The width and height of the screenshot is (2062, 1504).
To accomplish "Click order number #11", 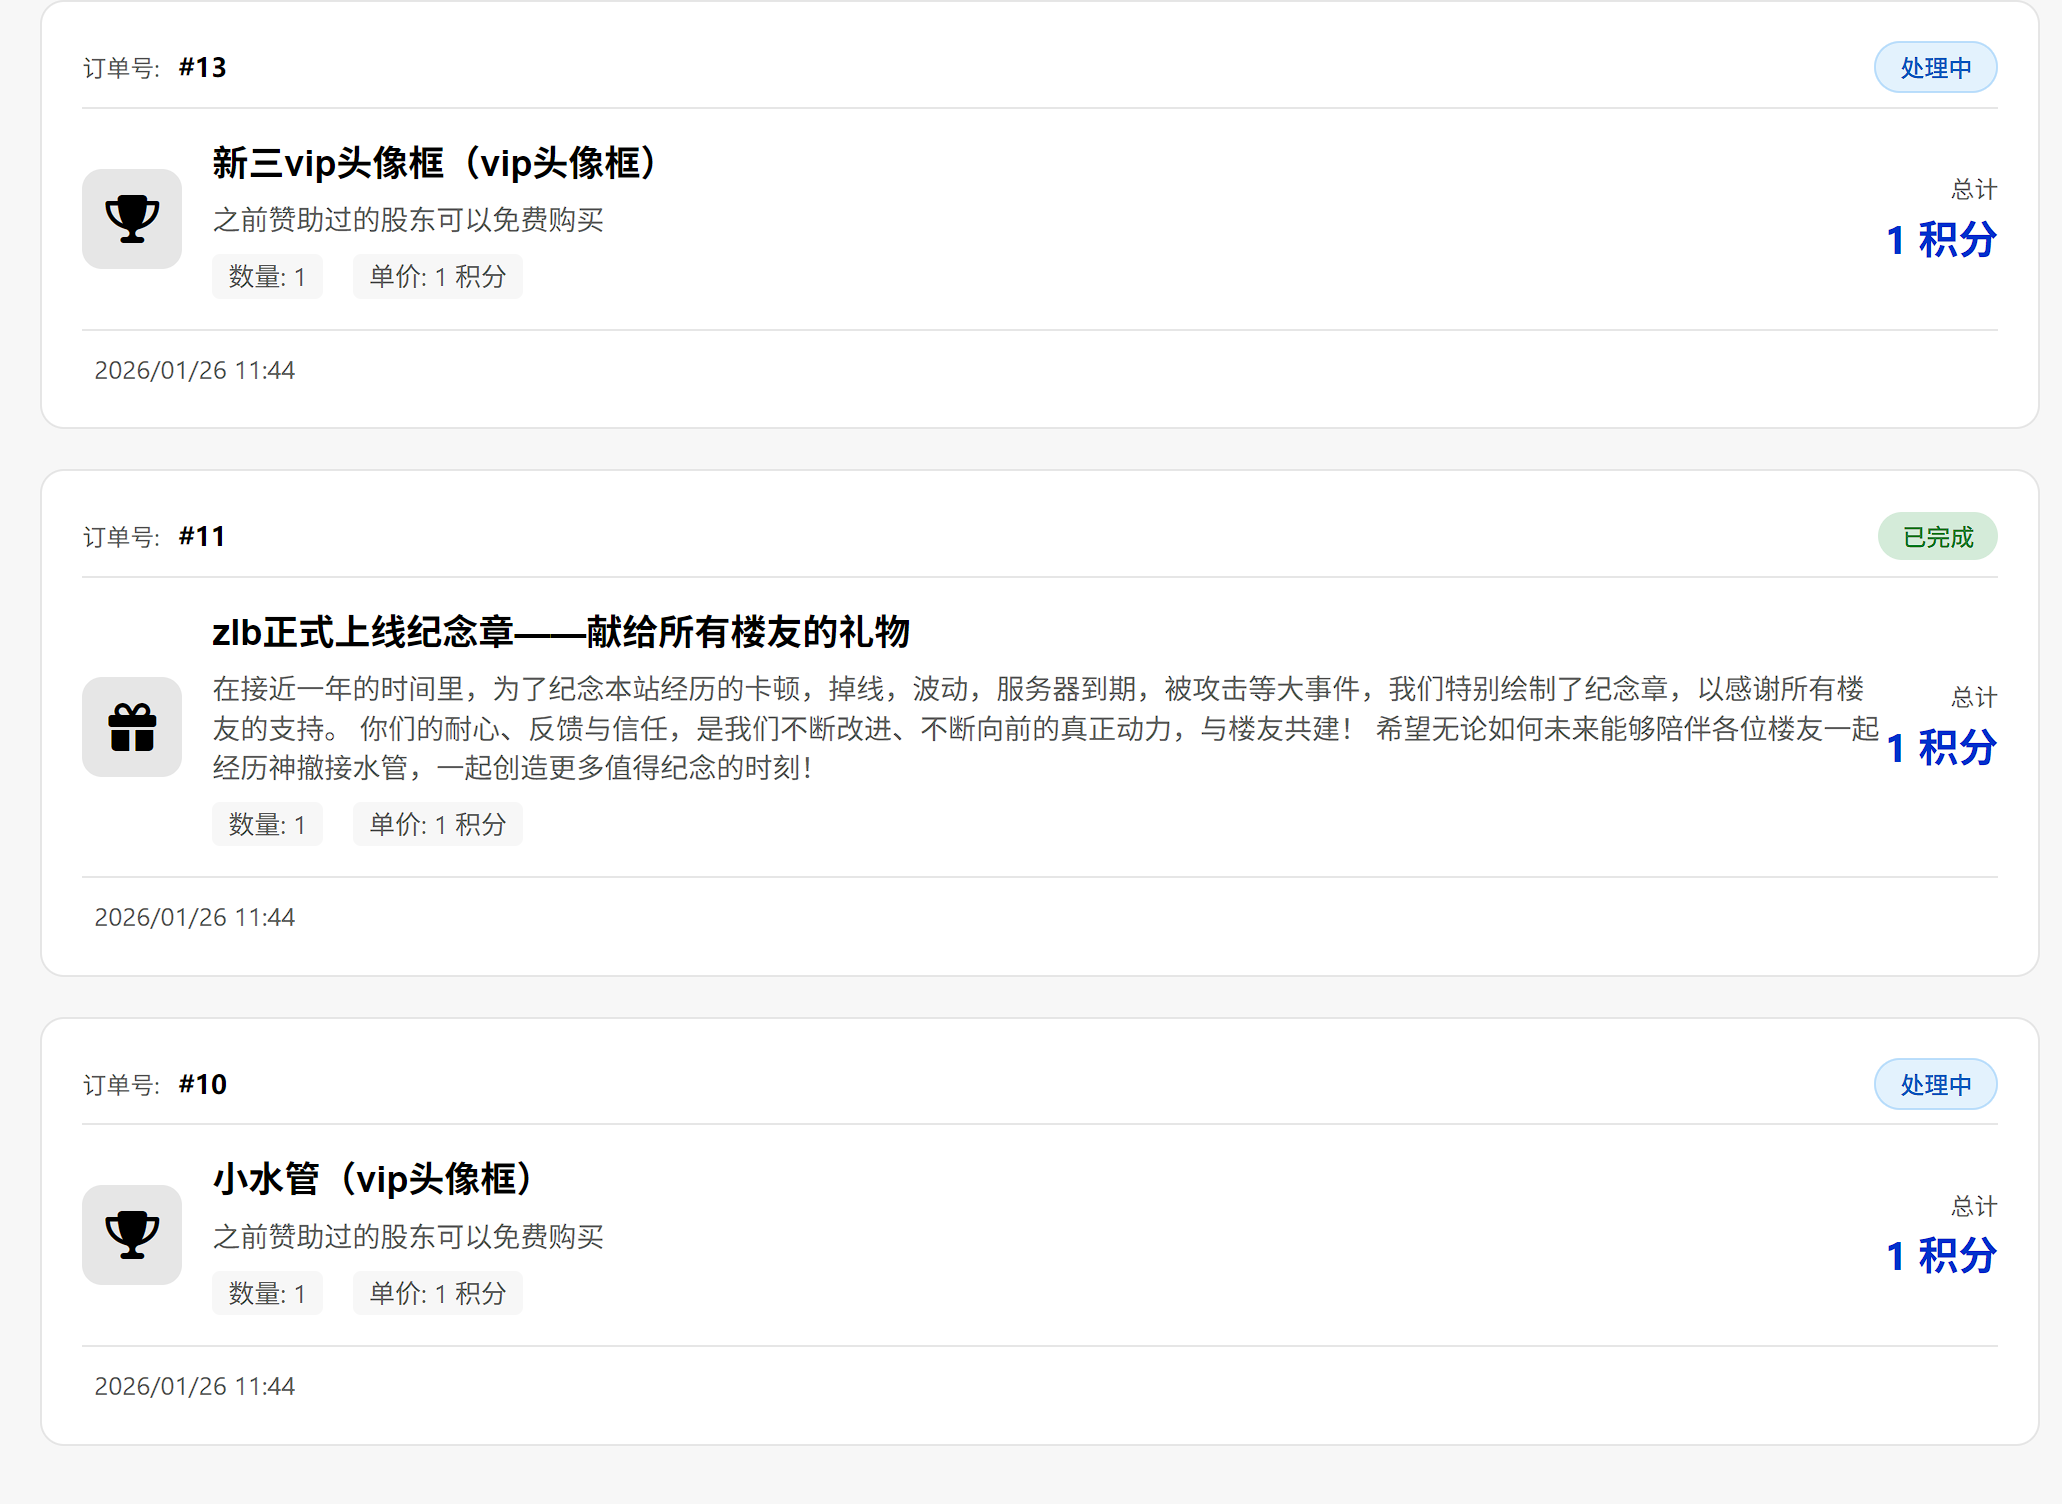I will tap(202, 537).
